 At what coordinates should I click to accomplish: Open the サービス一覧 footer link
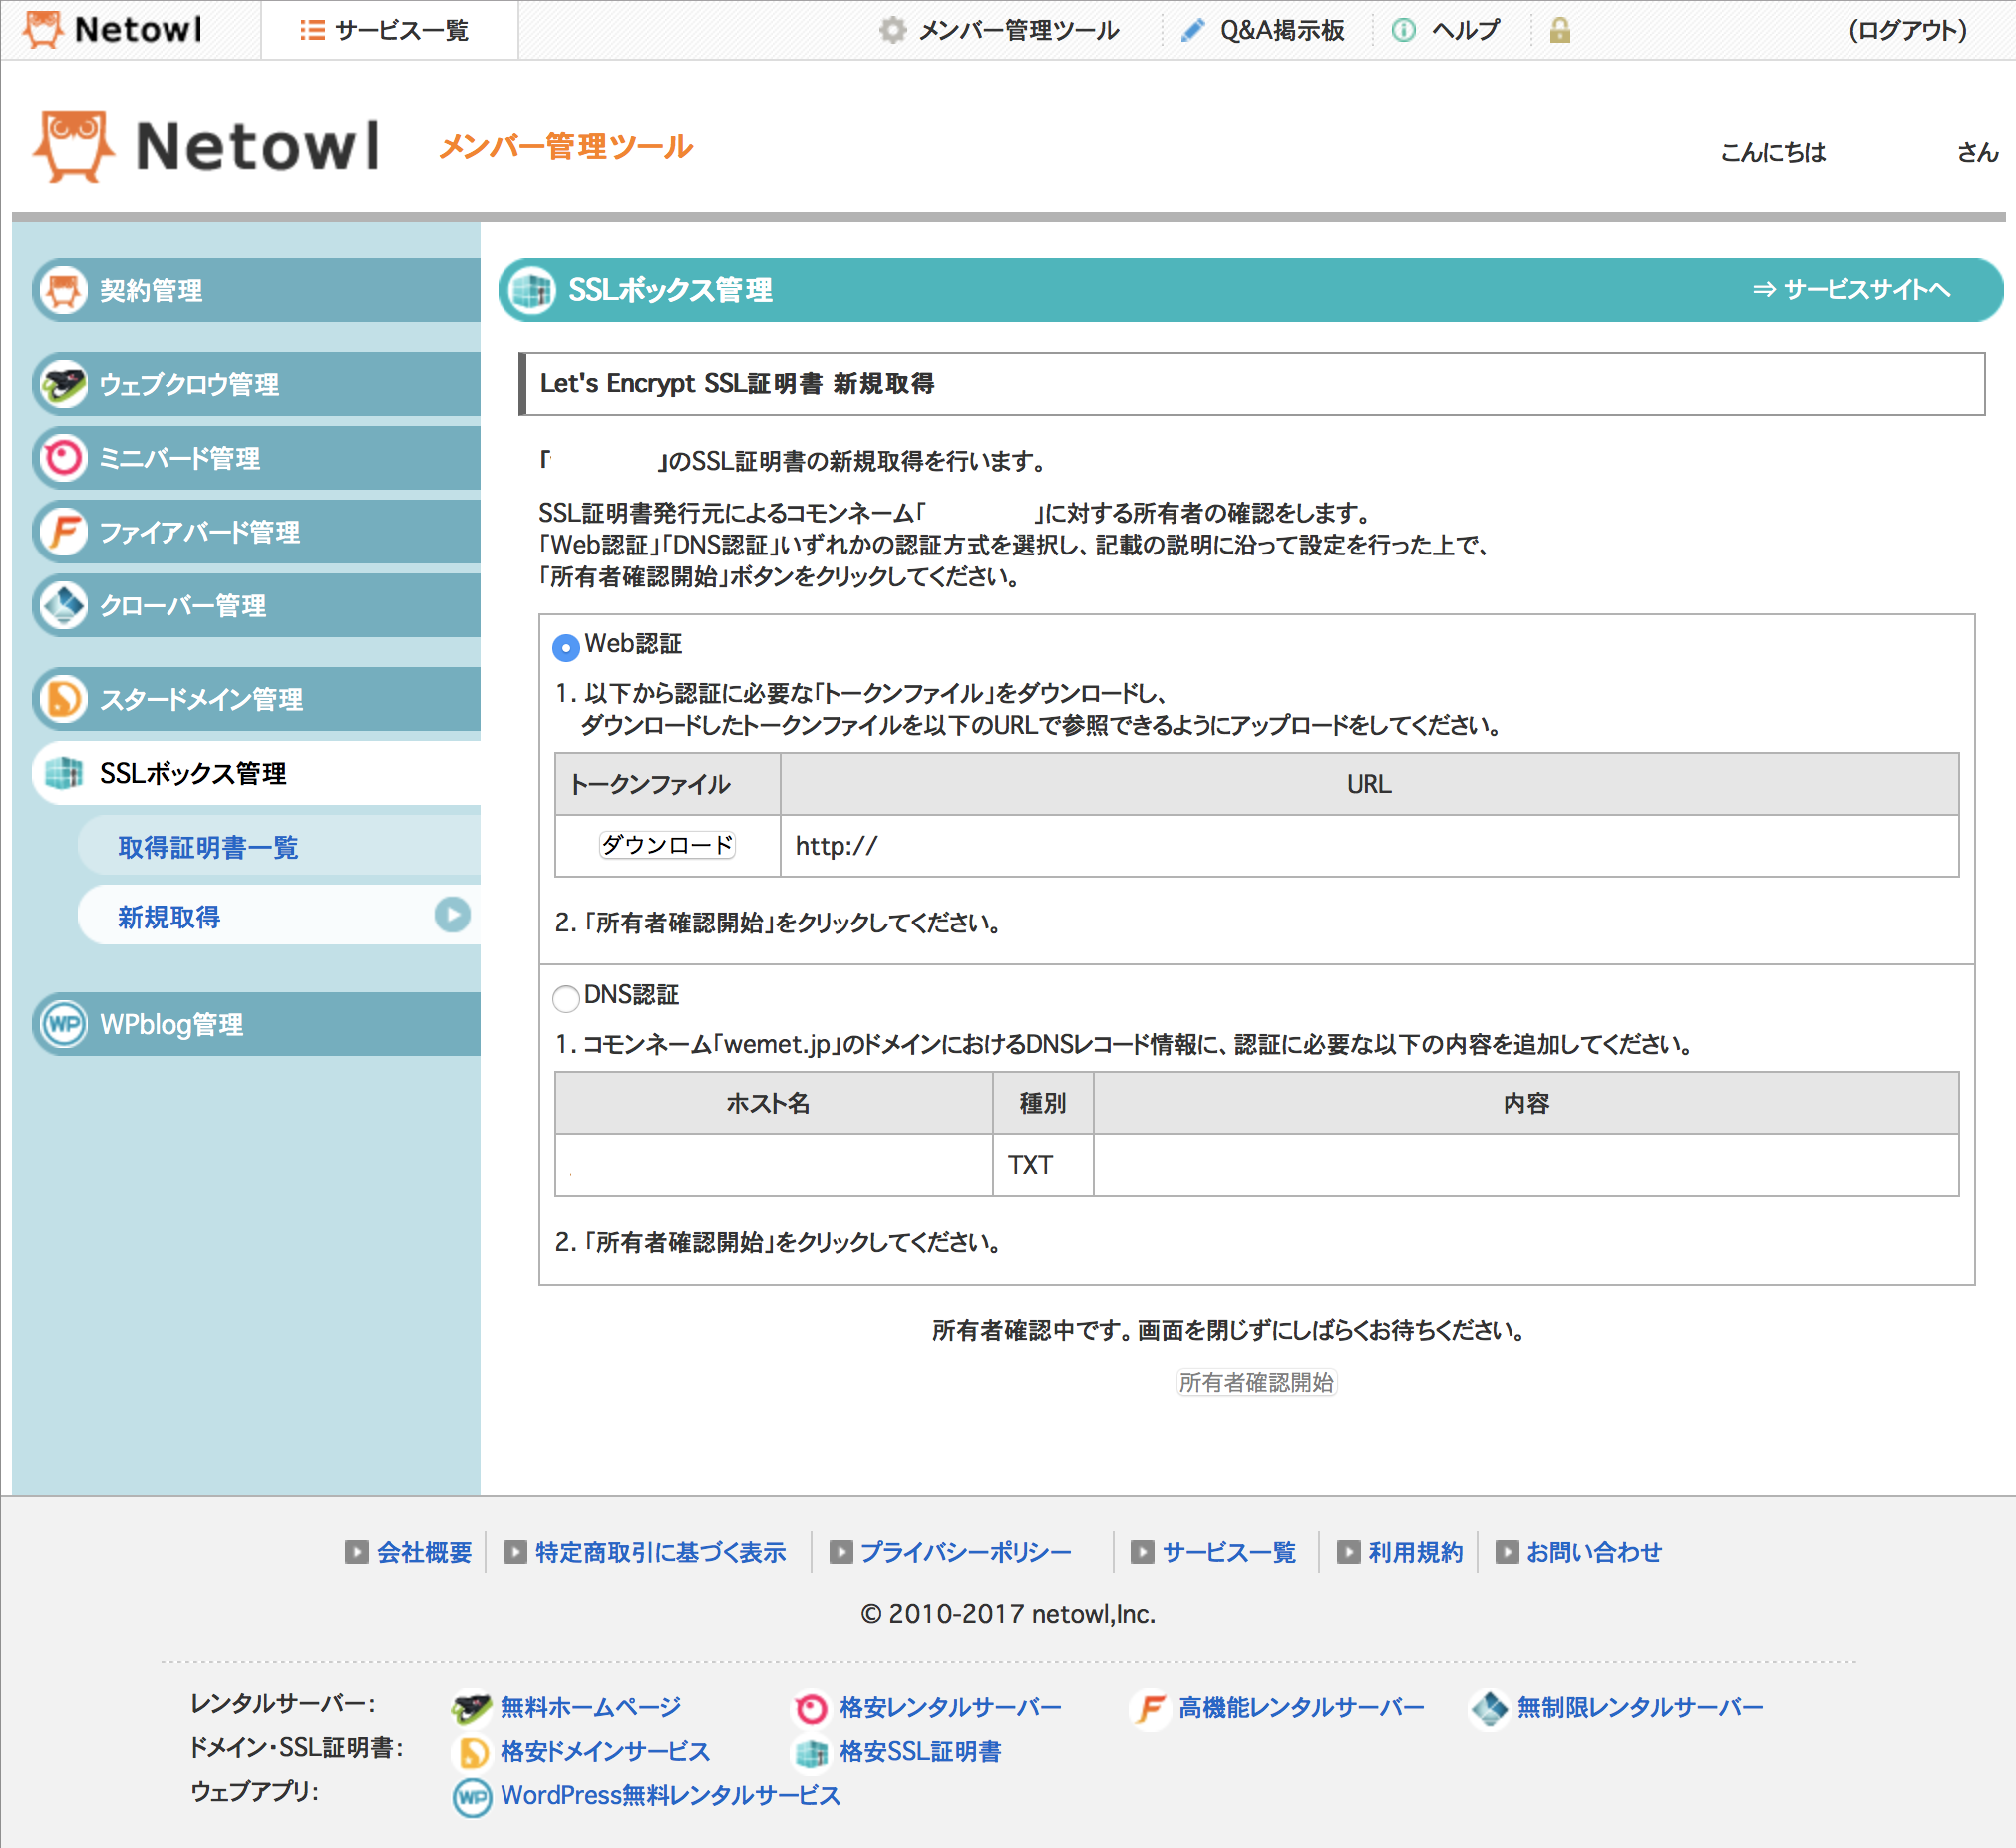(1229, 1552)
